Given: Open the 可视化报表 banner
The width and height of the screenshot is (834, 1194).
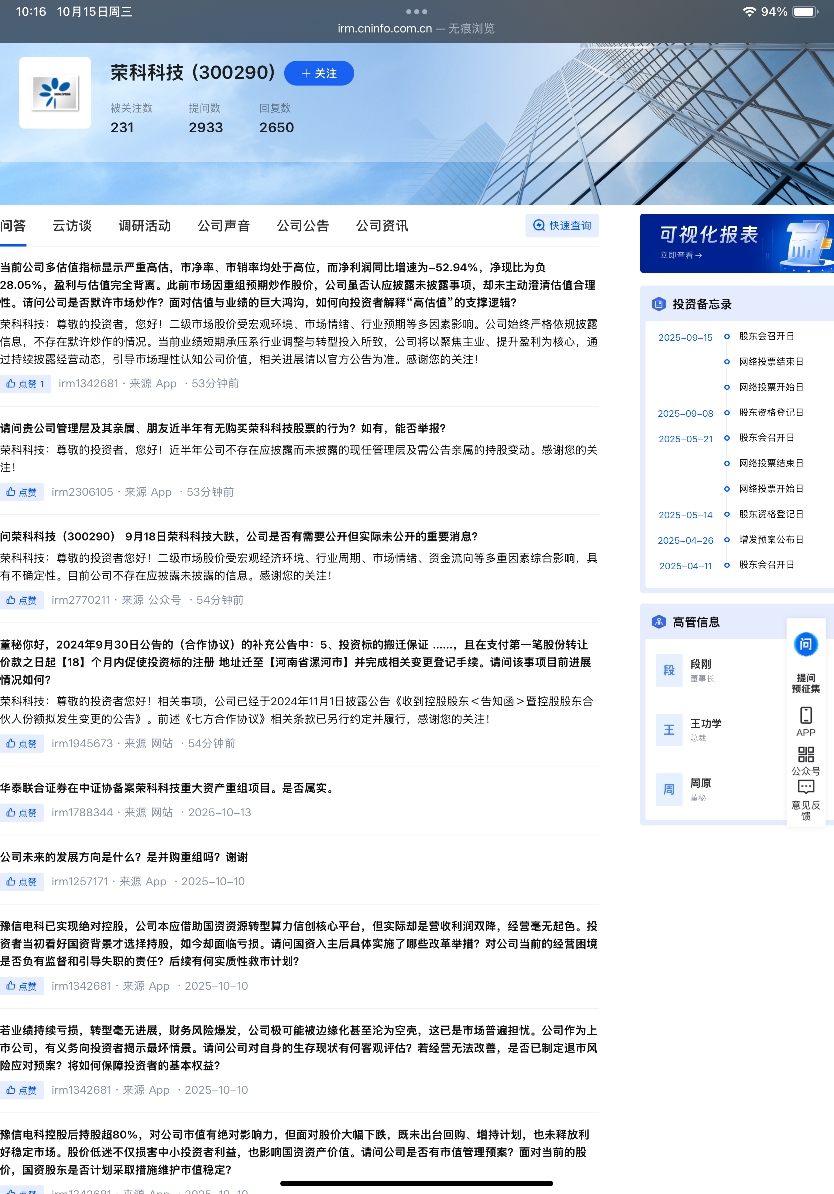Looking at the screenshot, I should 737,243.
